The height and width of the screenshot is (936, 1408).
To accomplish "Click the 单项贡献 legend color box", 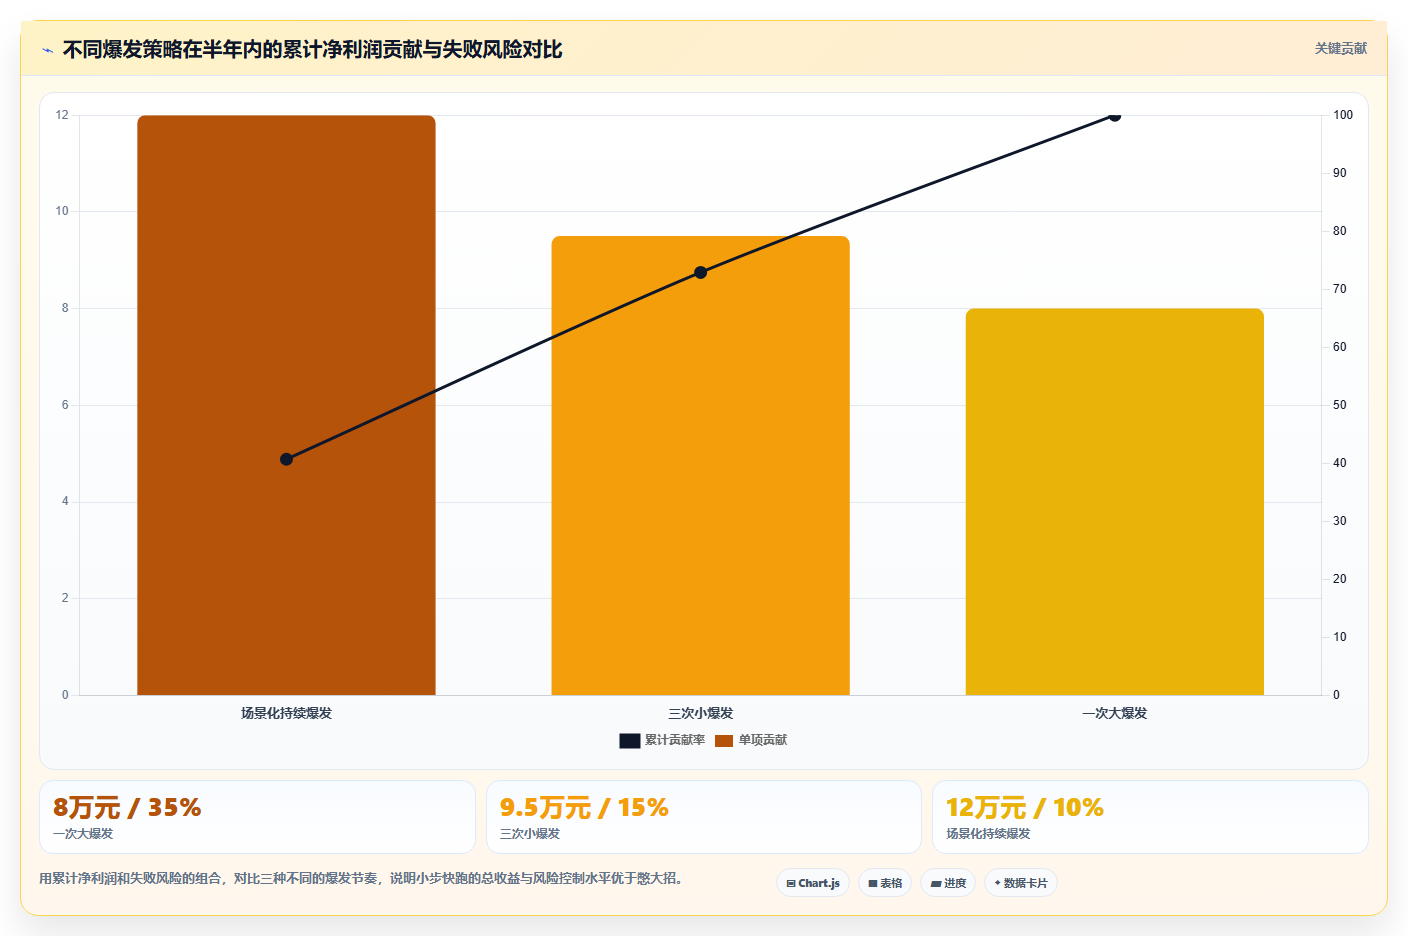I will click(x=724, y=741).
